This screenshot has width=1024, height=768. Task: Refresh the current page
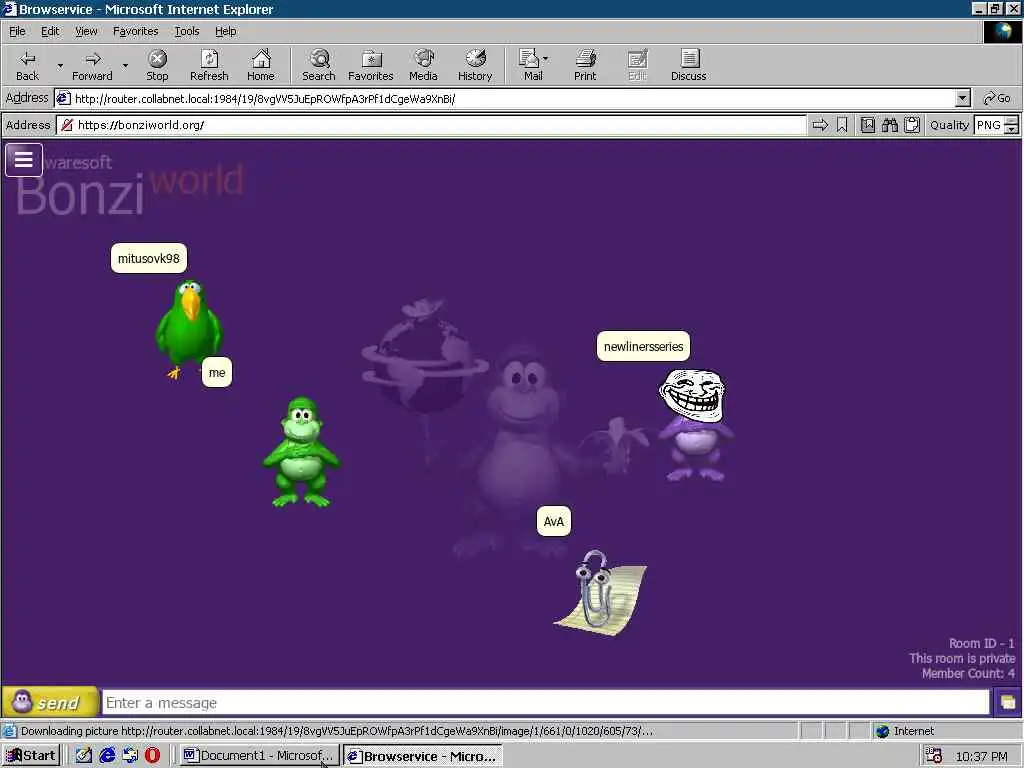[x=209, y=65]
